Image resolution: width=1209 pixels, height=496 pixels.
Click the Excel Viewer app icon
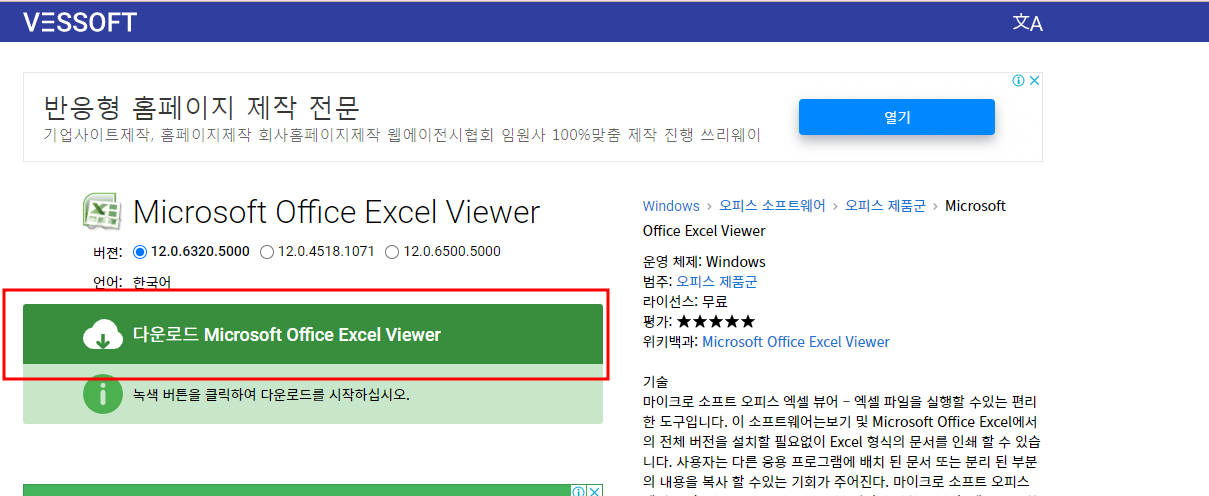(102, 212)
